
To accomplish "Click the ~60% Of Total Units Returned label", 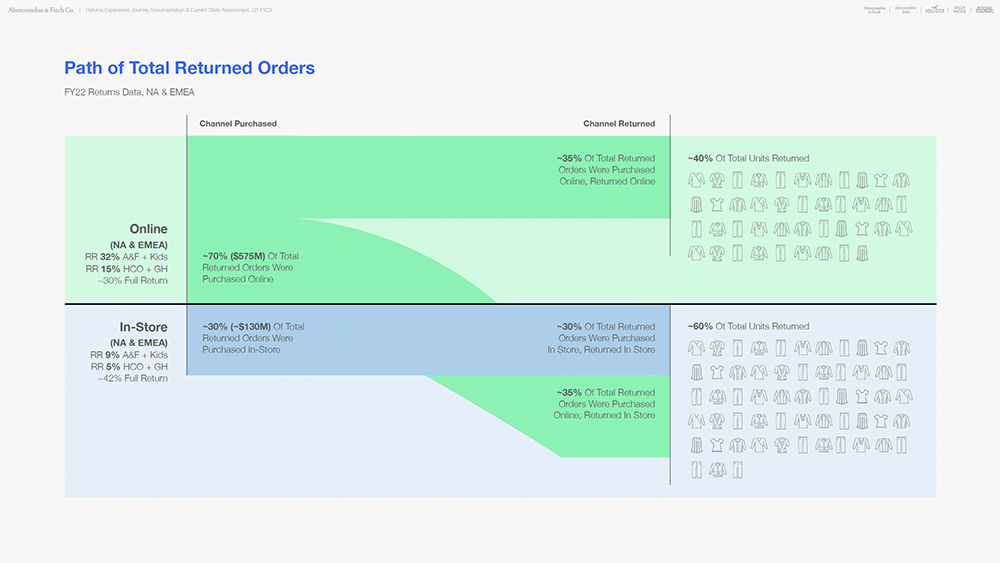I will 748,326.
